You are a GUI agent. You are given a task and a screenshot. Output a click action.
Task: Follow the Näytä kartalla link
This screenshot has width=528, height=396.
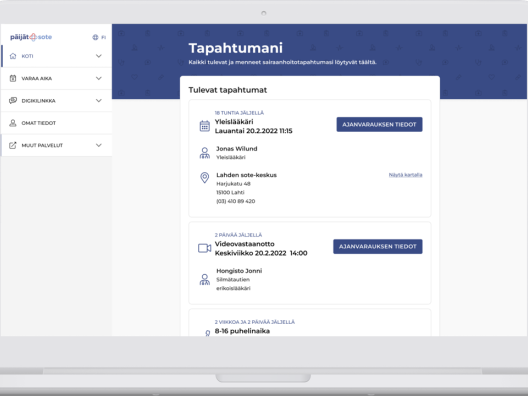pyautogui.click(x=405, y=175)
